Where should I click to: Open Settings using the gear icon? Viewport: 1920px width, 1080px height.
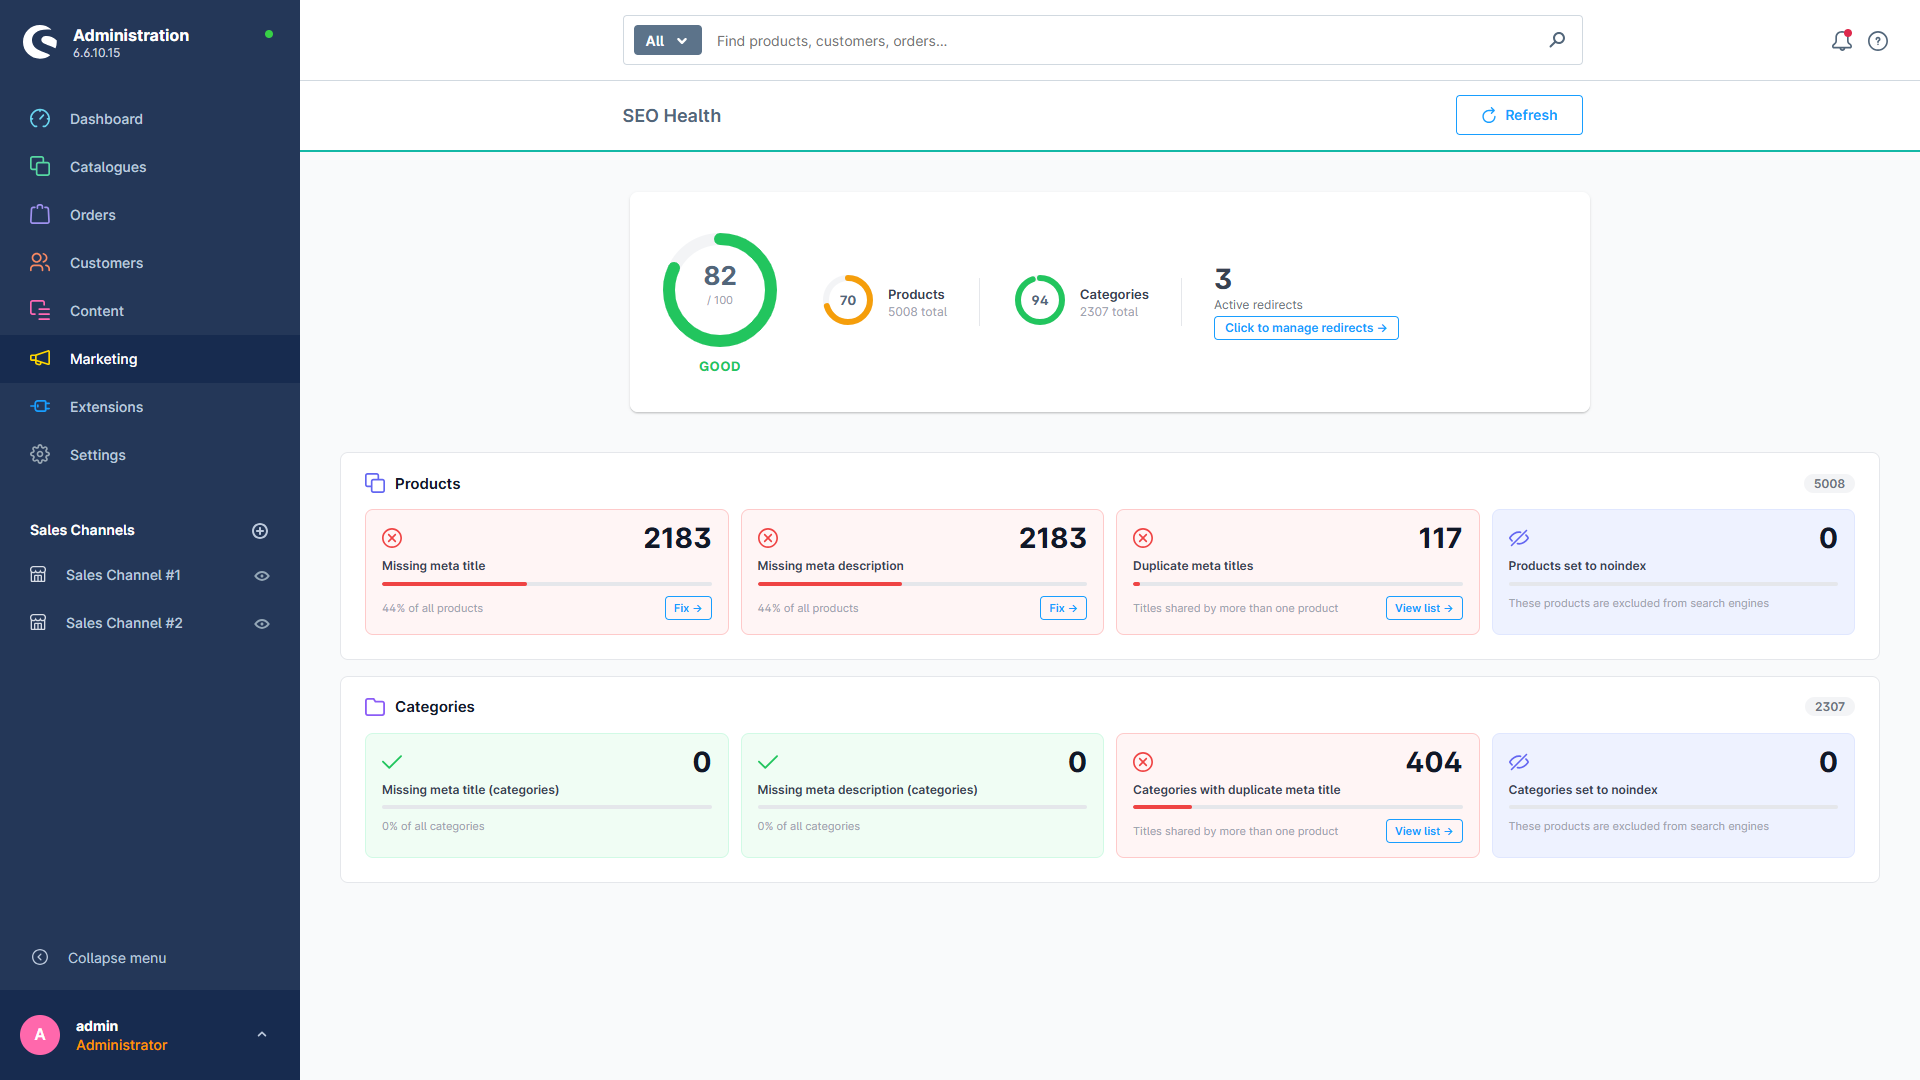click(40, 454)
